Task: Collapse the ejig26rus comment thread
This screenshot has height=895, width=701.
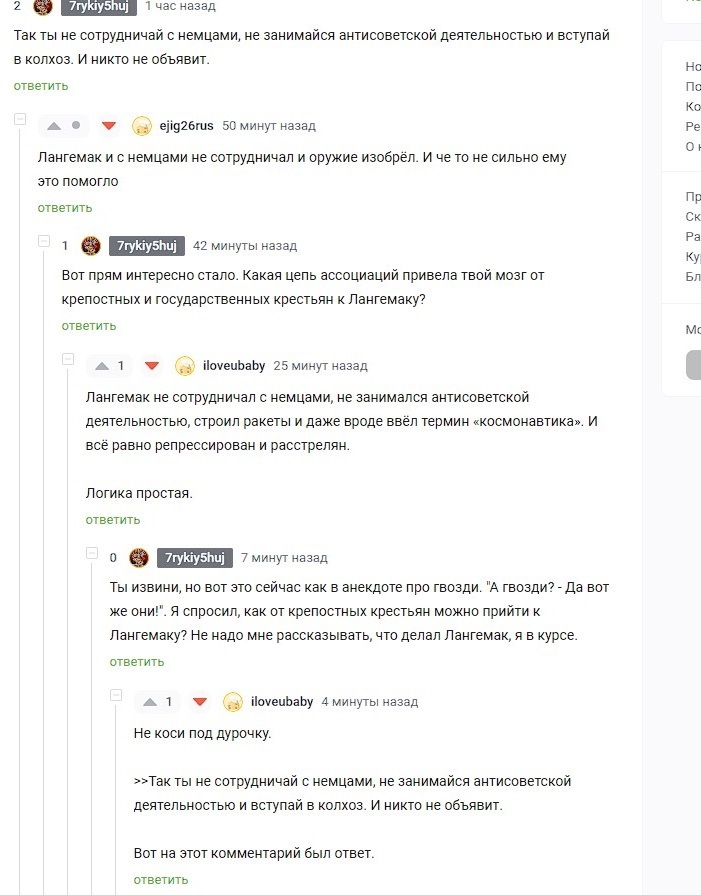Action: click(20, 120)
